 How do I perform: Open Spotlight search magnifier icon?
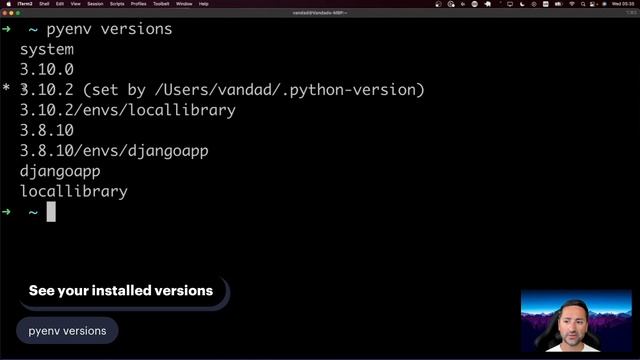pyautogui.click(x=583, y=4)
